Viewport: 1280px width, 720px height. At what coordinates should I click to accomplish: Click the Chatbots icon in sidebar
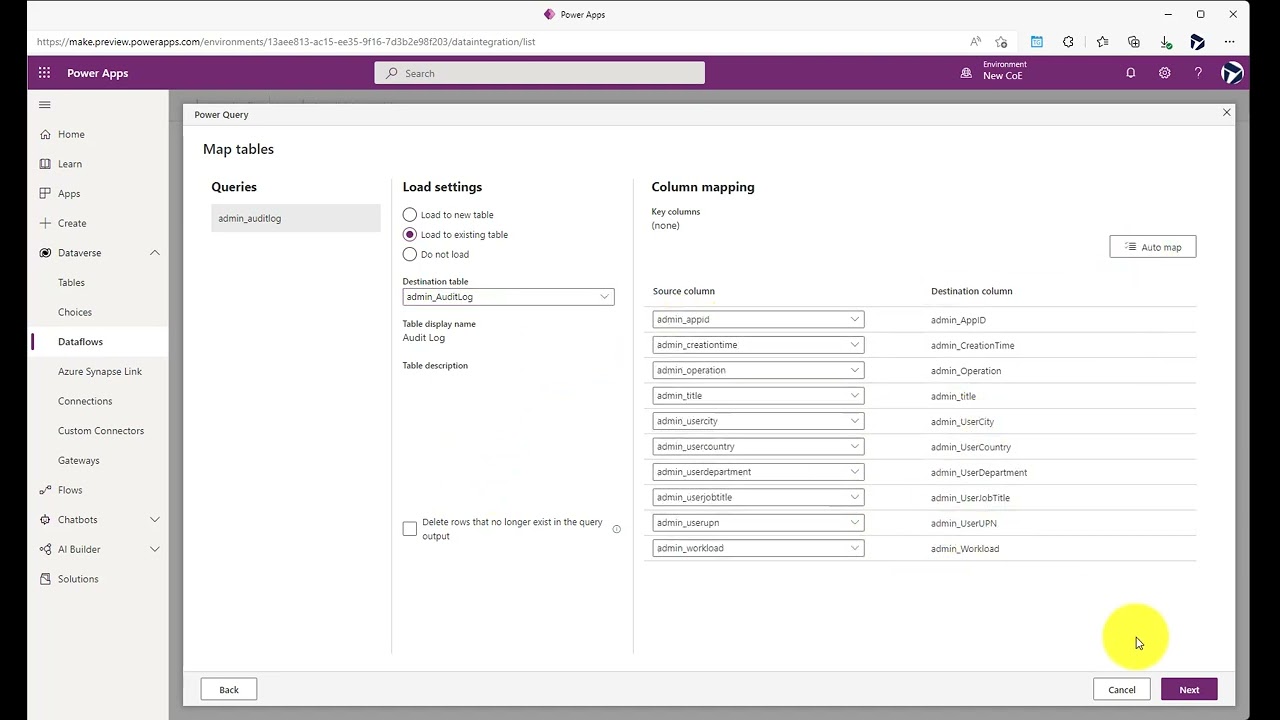point(45,520)
